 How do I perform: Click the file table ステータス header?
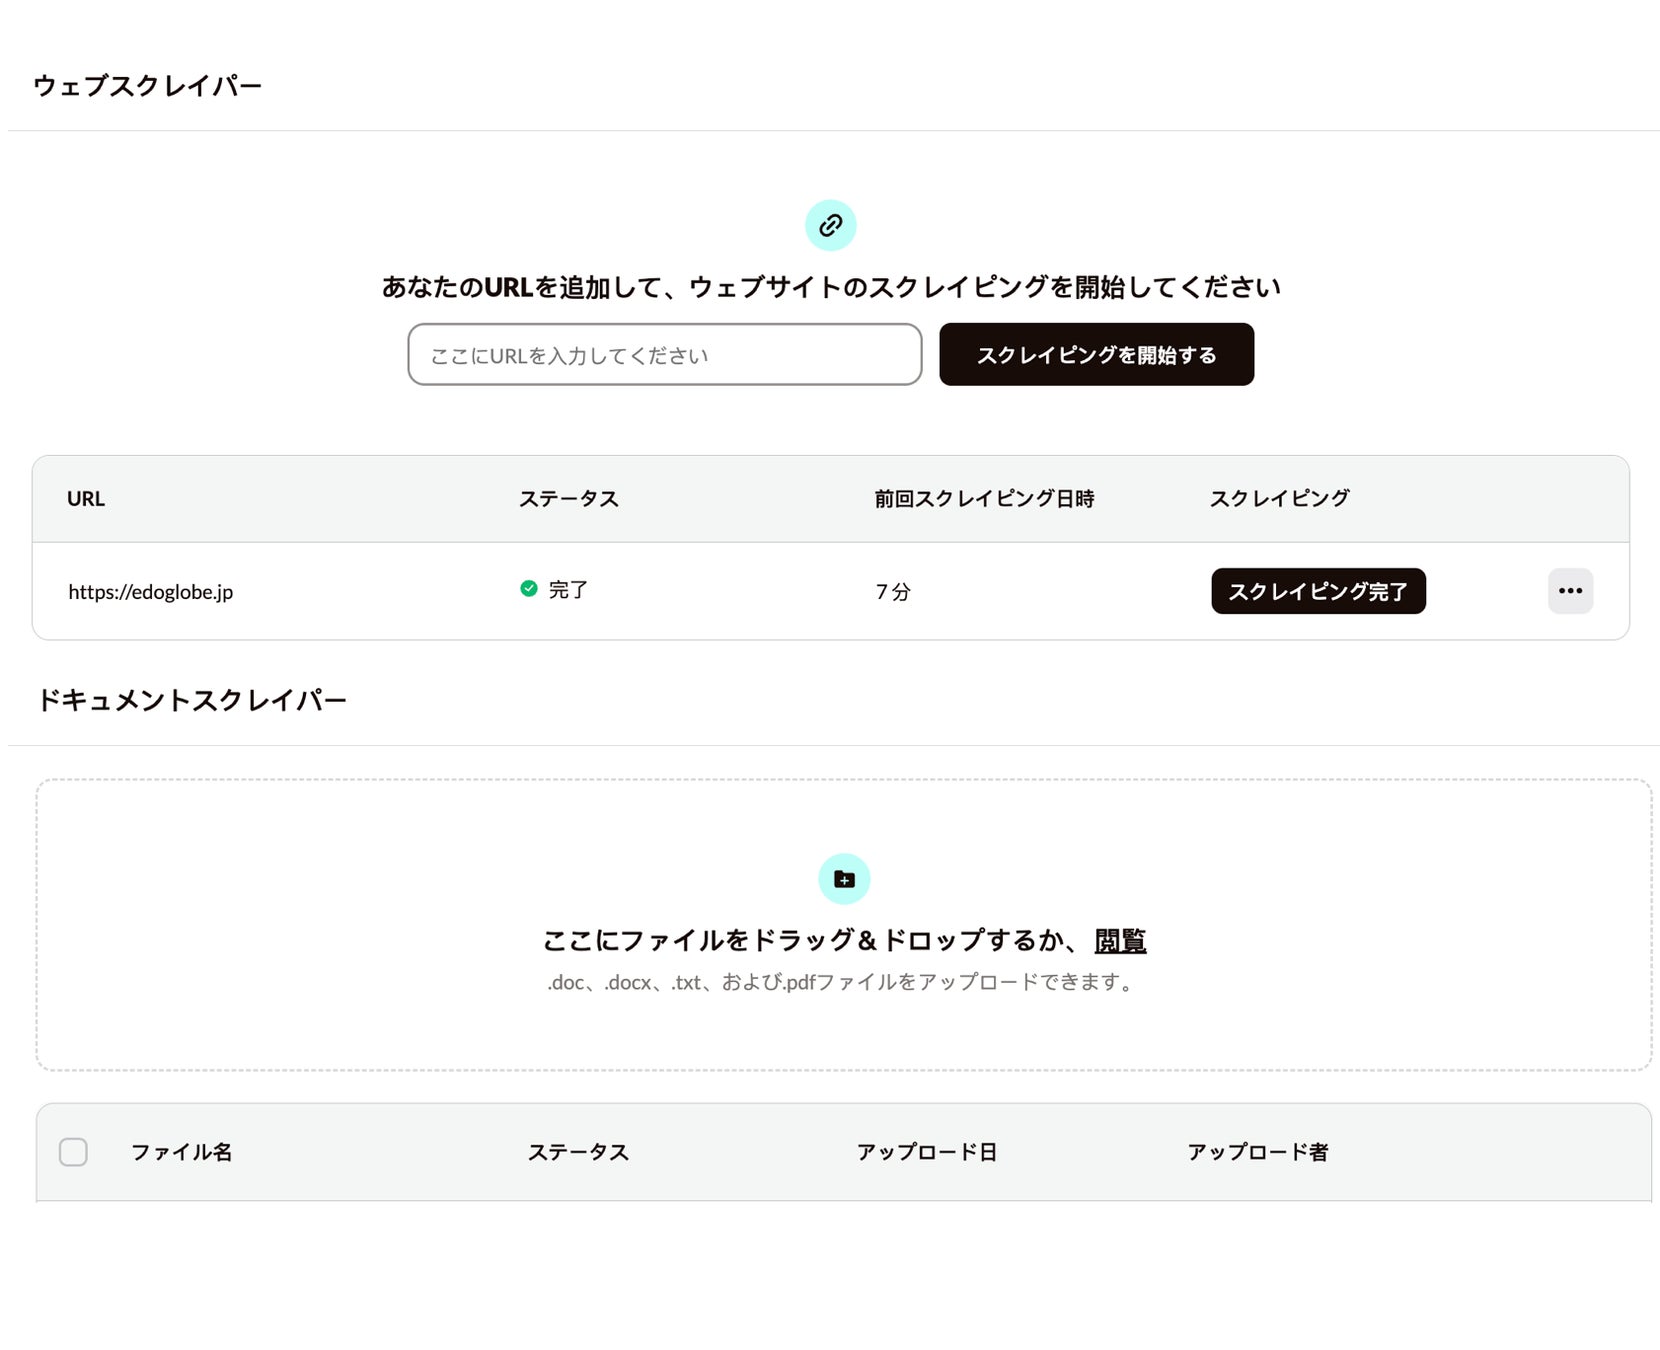pyautogui.click(x=578, y=1152)
